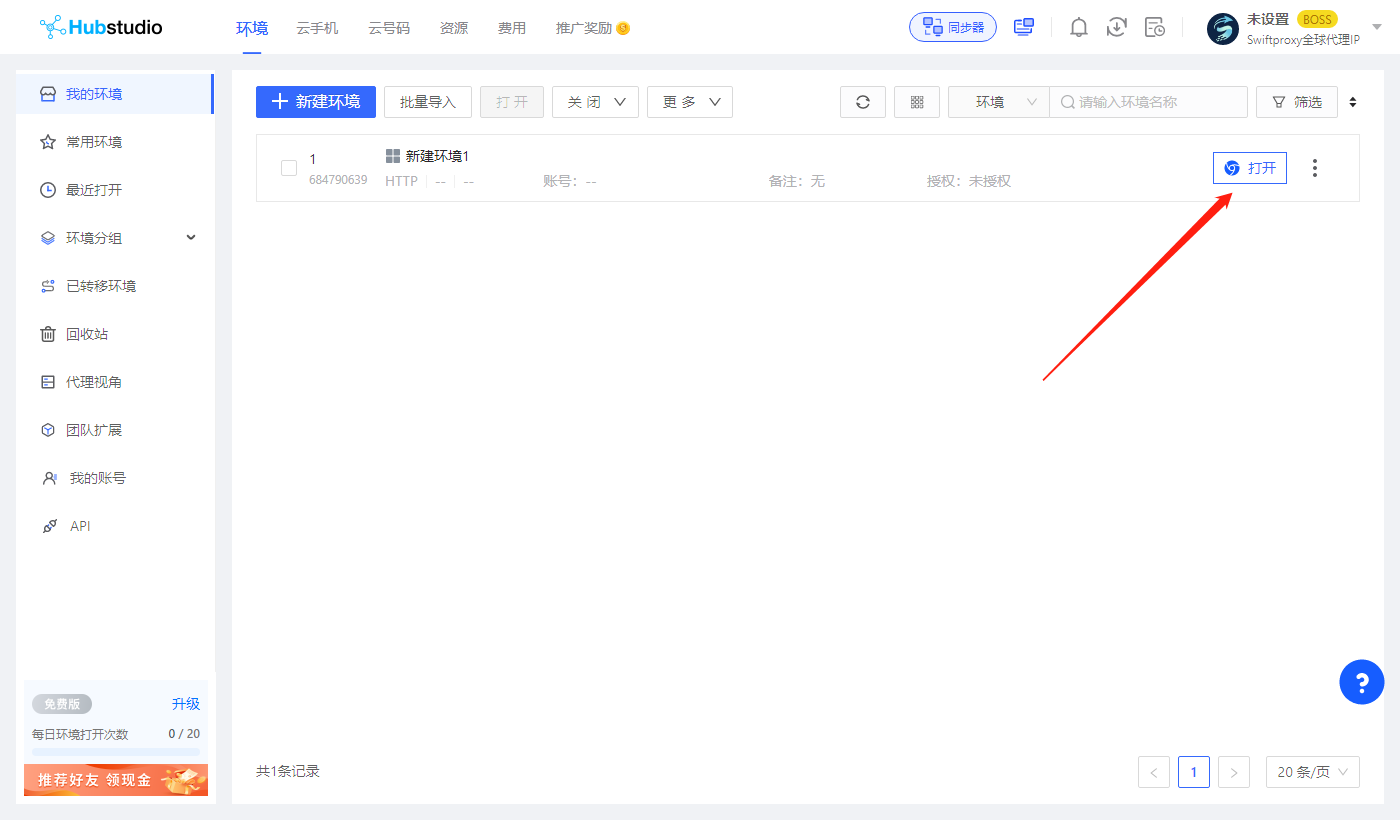The width and height of the screenshot is (1400, 820).
Task: Collapse the 环境分组 section
Action: [190, 237]
